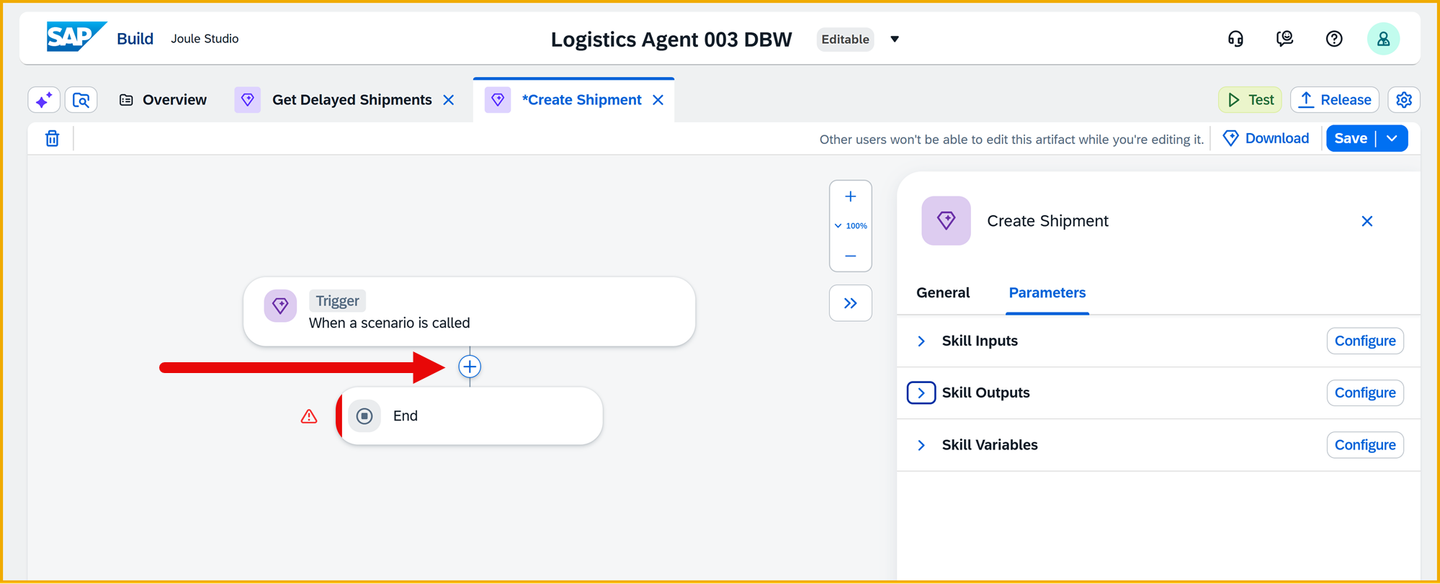Expand the Skill Outputs section

[x=921, y=393]
